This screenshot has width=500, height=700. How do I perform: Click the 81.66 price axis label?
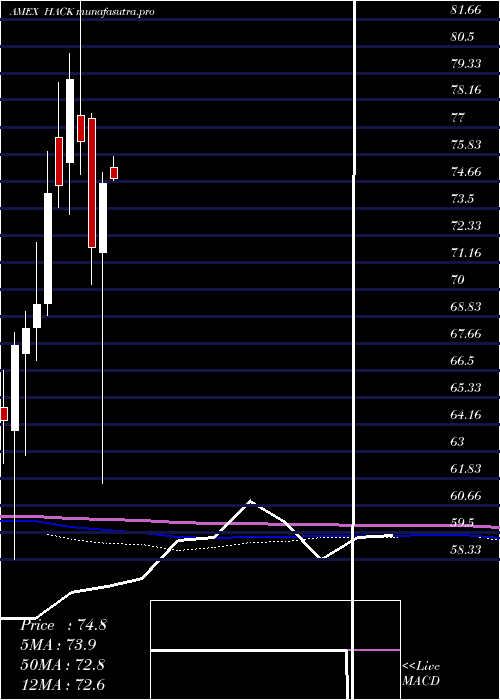tap(466, 9)
